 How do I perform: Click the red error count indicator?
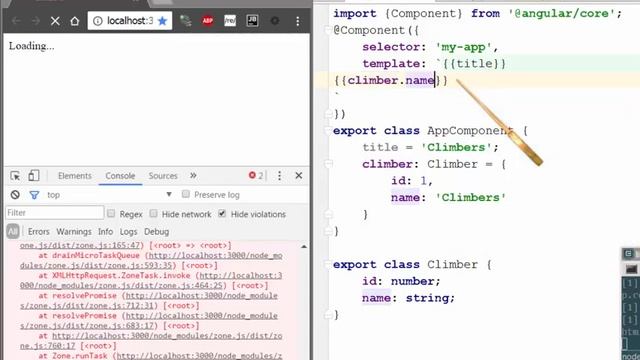point(256,176)
